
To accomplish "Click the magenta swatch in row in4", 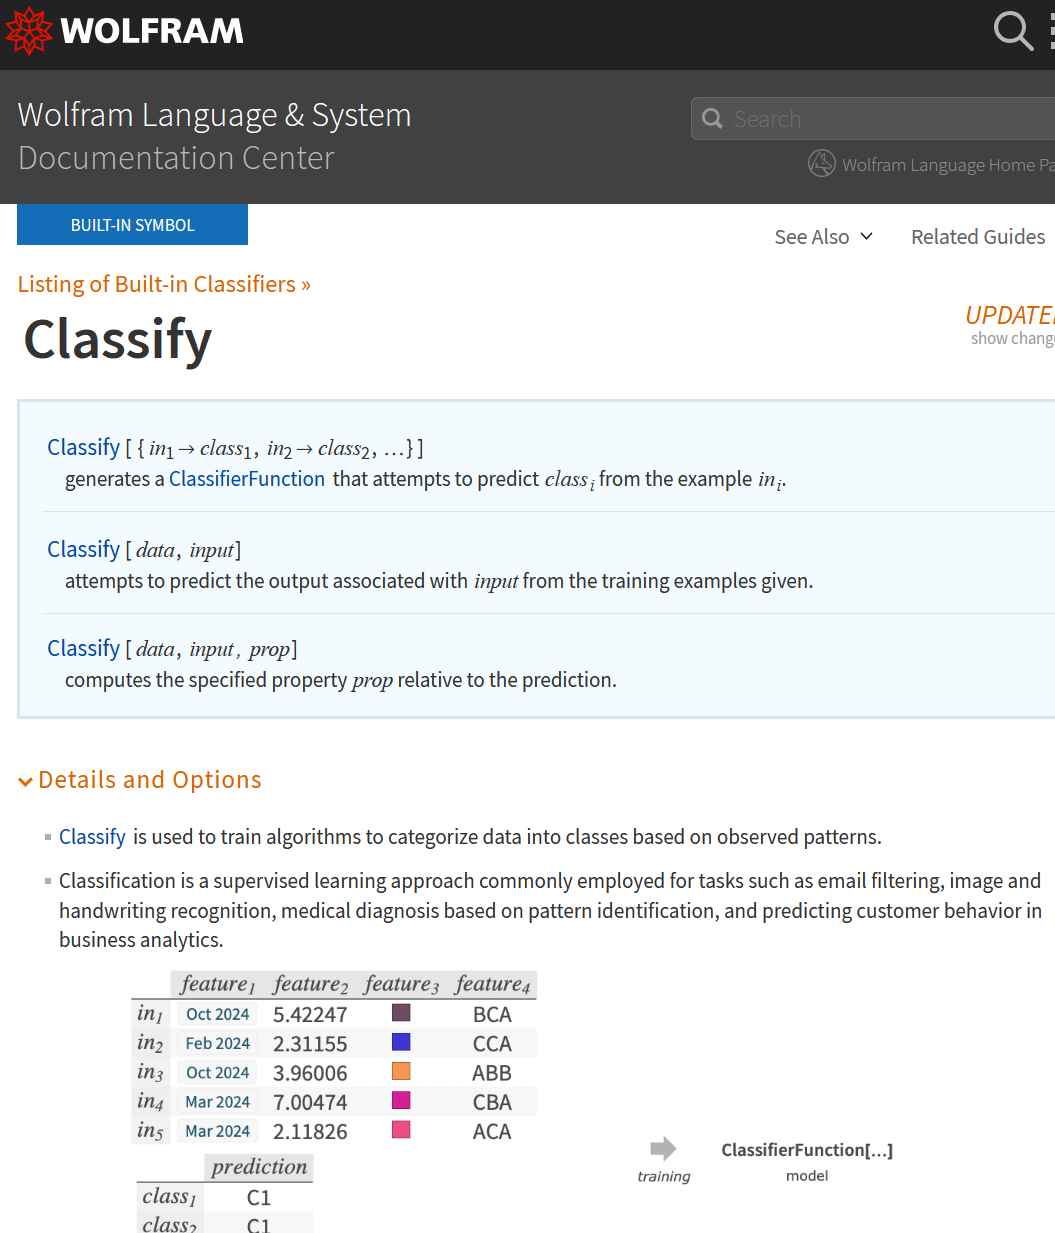I will [401, 1100].
